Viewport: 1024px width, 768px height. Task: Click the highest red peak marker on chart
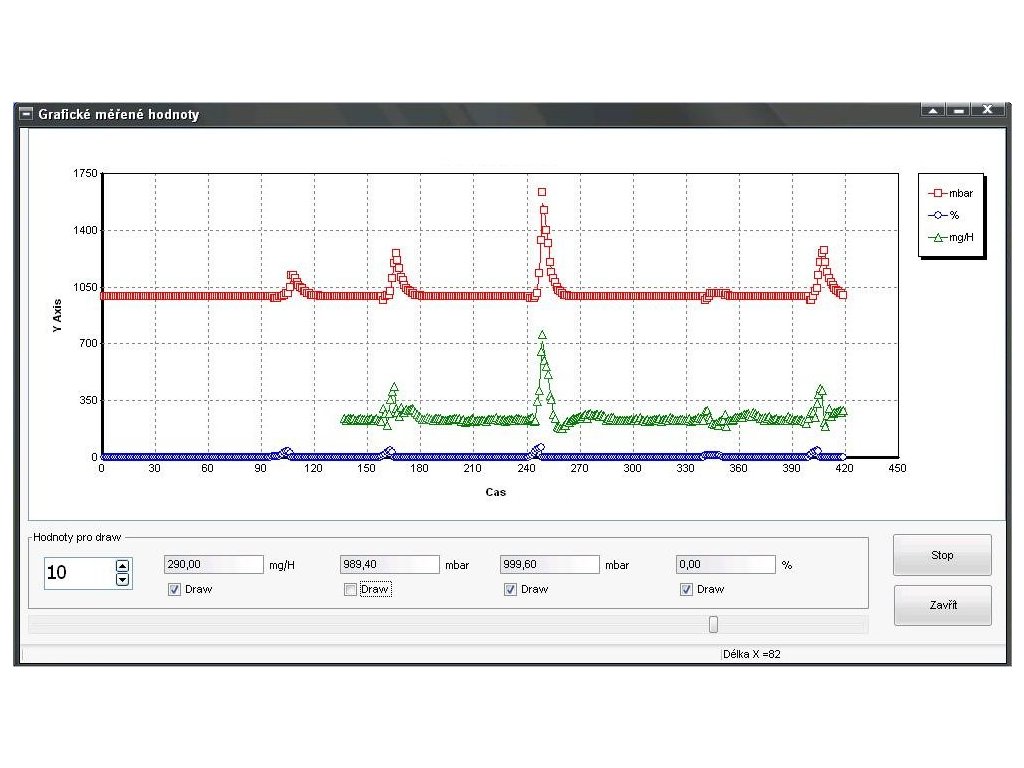coord(542,192)
